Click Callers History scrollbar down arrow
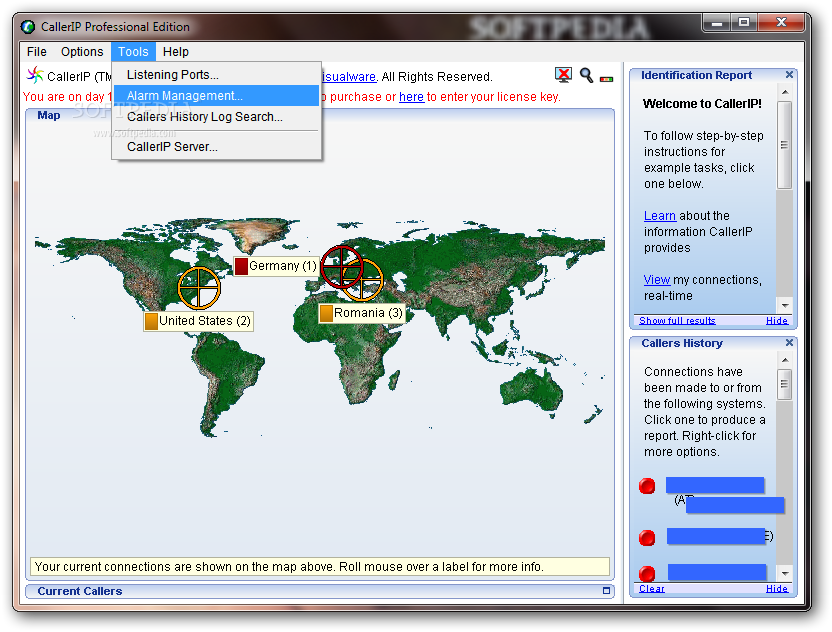Viewport: 832px width, 632px height. click(784, 574)
